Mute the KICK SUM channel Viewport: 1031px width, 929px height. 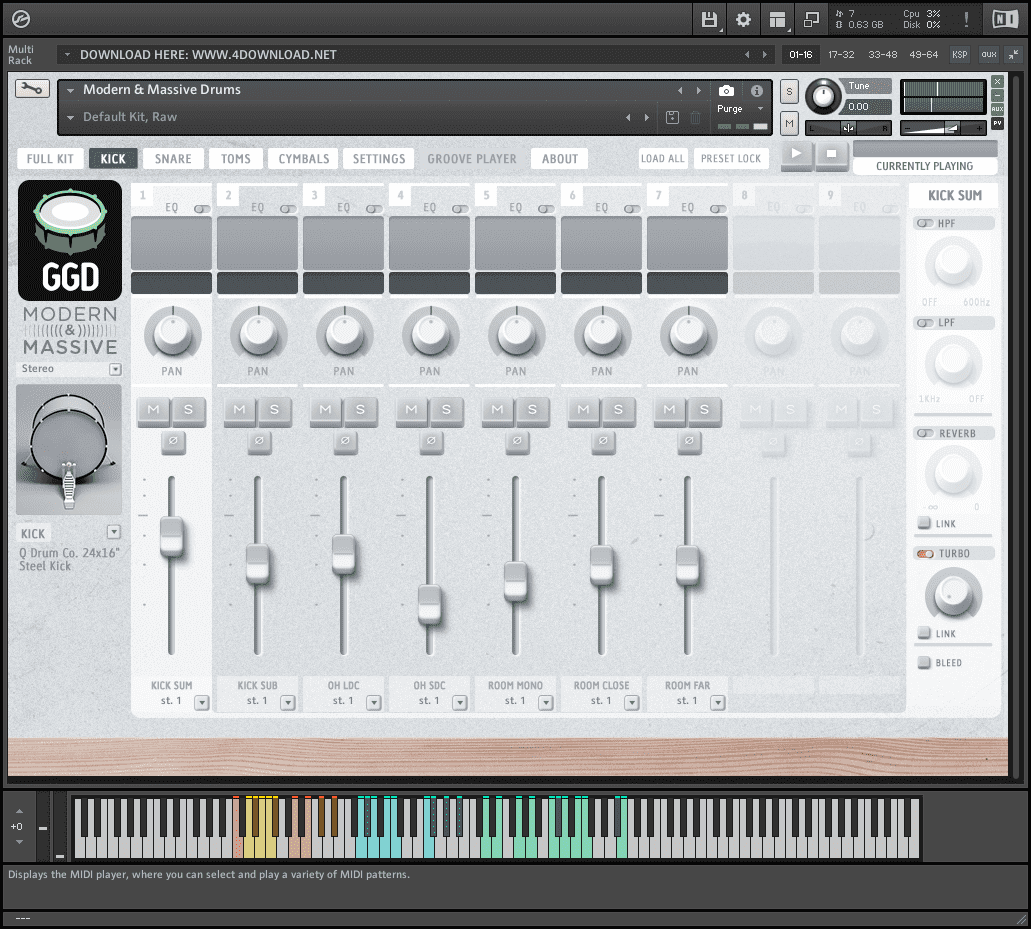click(154, 410)
